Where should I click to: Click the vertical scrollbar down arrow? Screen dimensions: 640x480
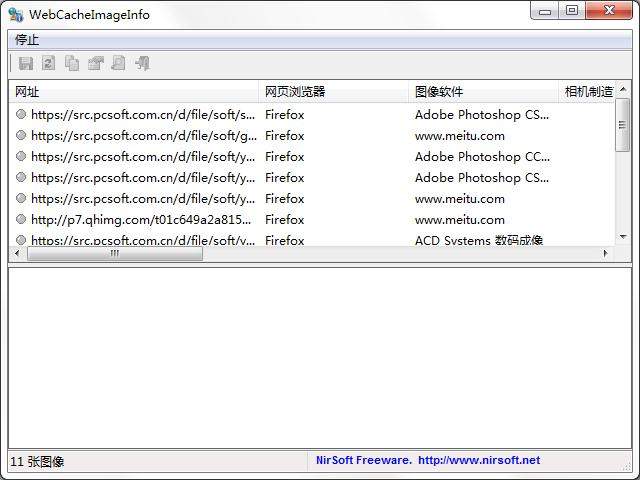pos(622,237)
